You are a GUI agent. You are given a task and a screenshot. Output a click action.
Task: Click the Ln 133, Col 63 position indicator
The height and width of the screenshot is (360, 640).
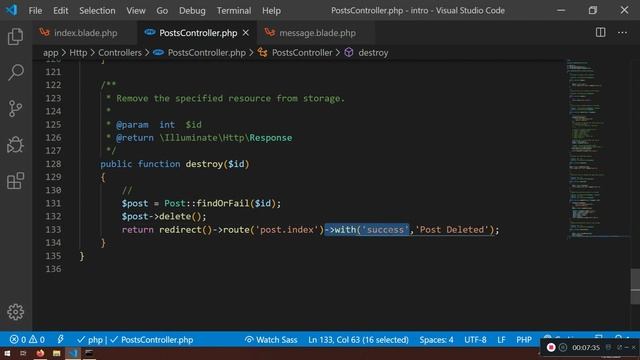(x=358, y=340)
